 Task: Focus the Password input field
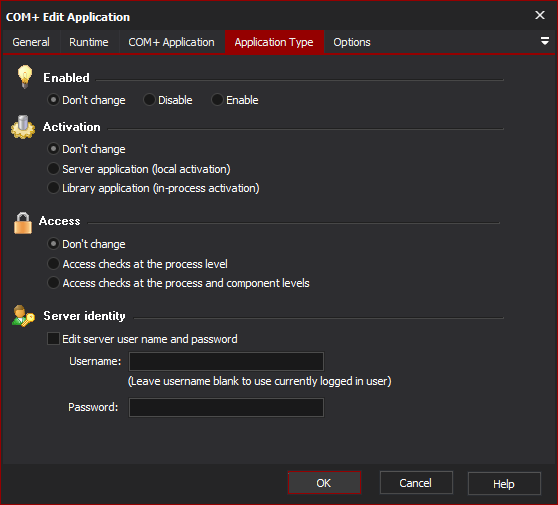point(226,407)
